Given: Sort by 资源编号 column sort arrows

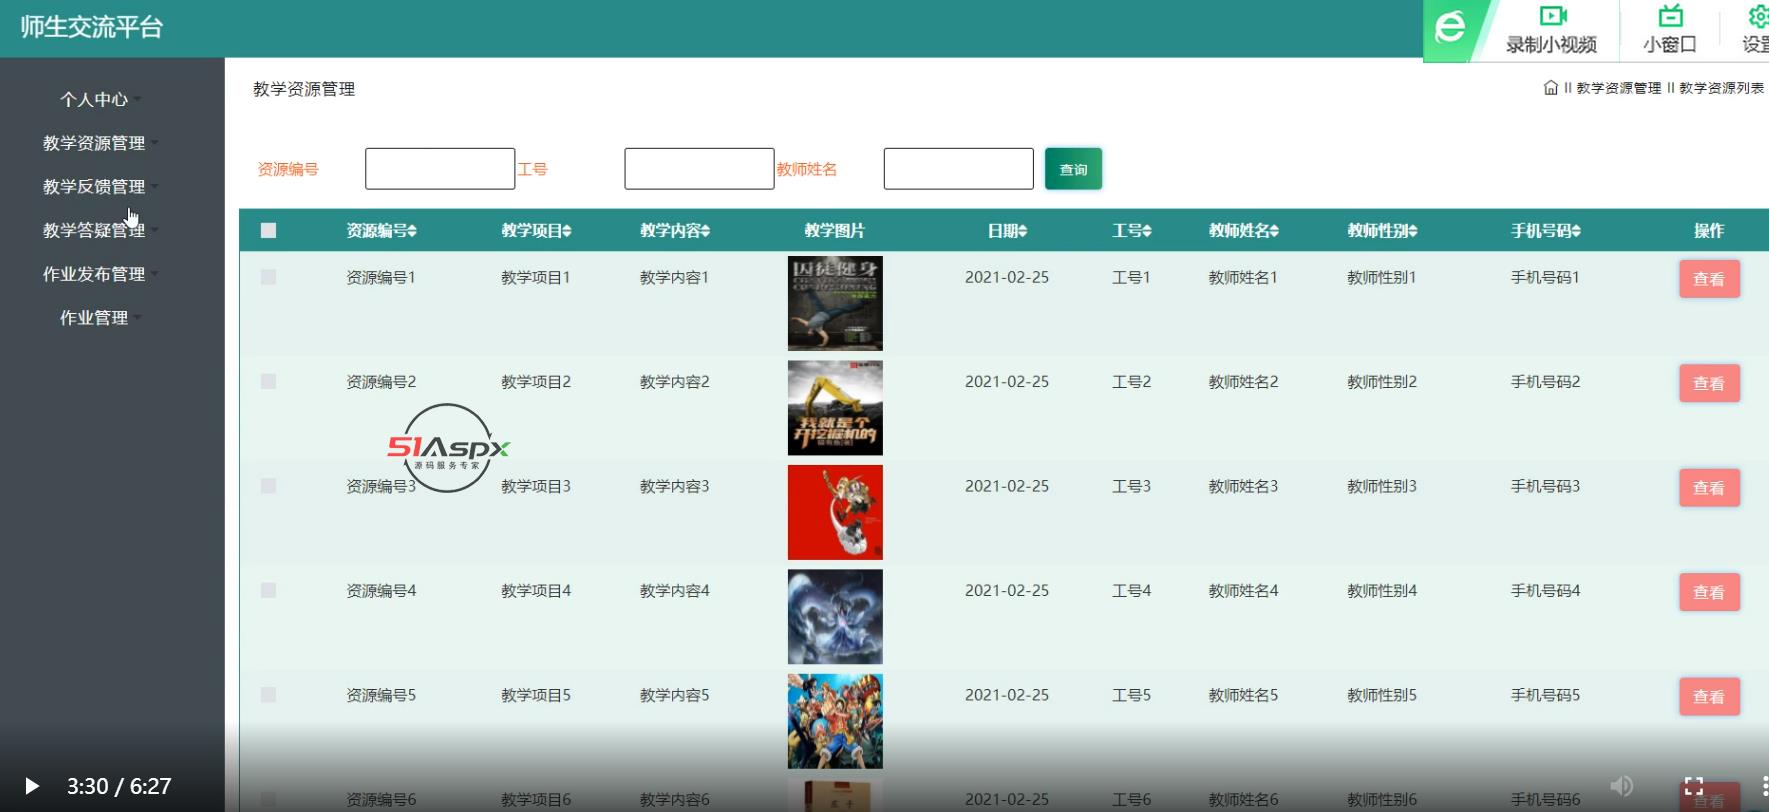Looking at the screenshot, I should click(412, 231).
